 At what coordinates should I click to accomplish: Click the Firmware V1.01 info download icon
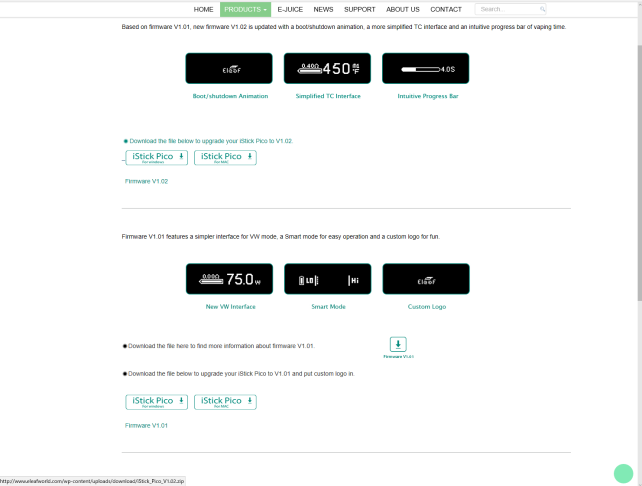tap(398, 344)
